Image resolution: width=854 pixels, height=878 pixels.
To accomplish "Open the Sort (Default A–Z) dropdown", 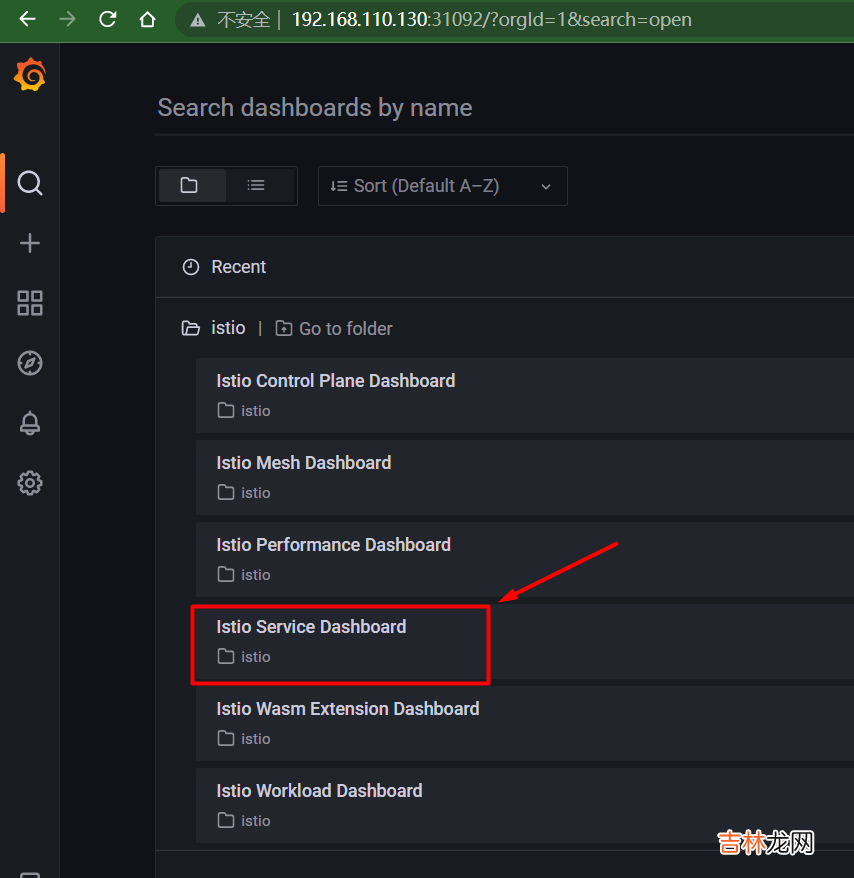I will (x=442, y=186).
